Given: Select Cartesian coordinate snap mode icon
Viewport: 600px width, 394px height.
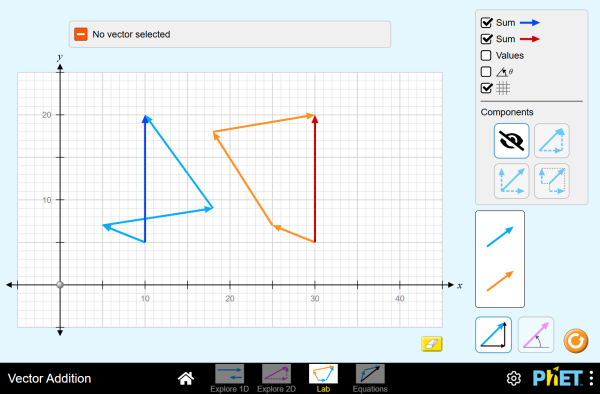Looking at the screenshot, I should tap(493, 335).
